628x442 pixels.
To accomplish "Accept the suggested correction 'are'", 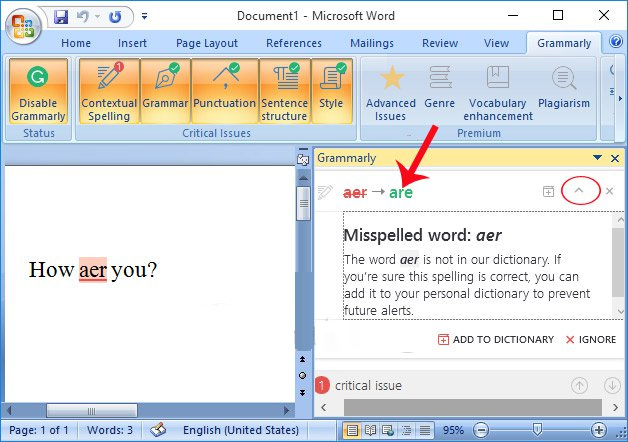I will pos(401,193).
